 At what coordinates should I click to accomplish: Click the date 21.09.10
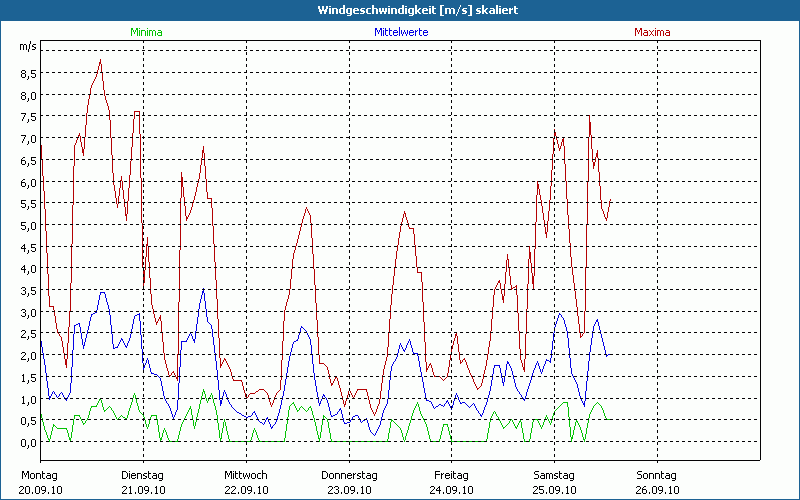pyautogui.click(x=143, y=490)
